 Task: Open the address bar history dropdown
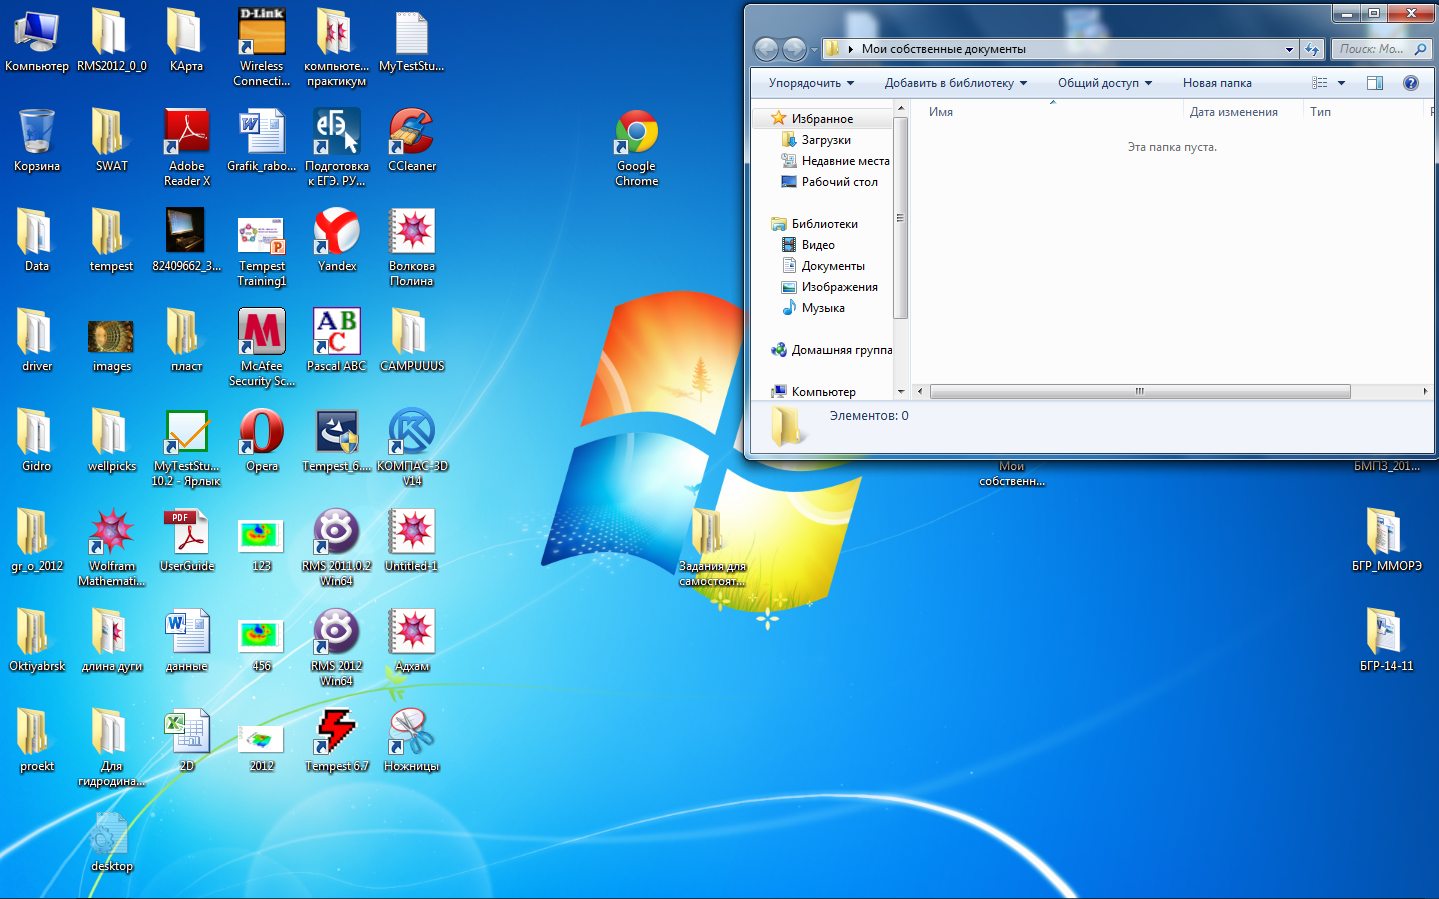click(x=1289, y=49)
